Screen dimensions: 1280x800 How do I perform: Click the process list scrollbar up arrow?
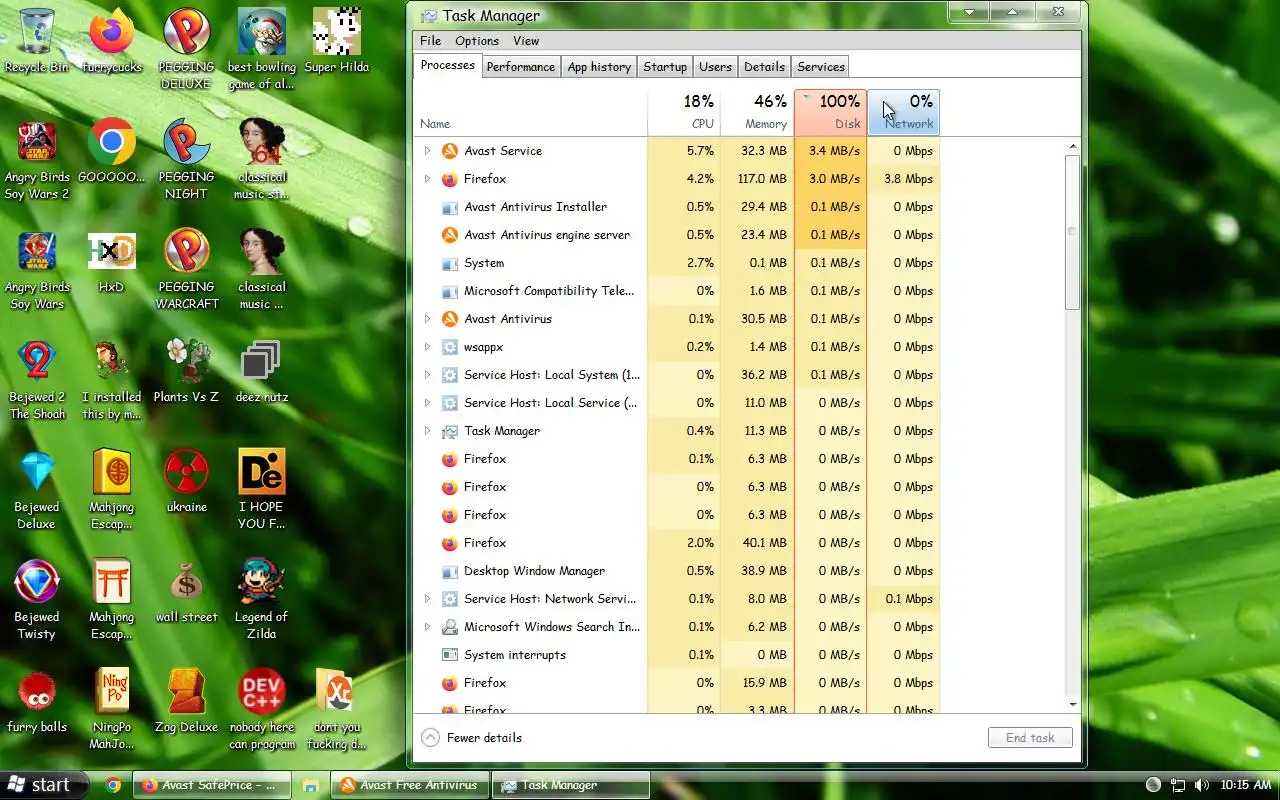pyautogui.click(x=1072, y=147)
